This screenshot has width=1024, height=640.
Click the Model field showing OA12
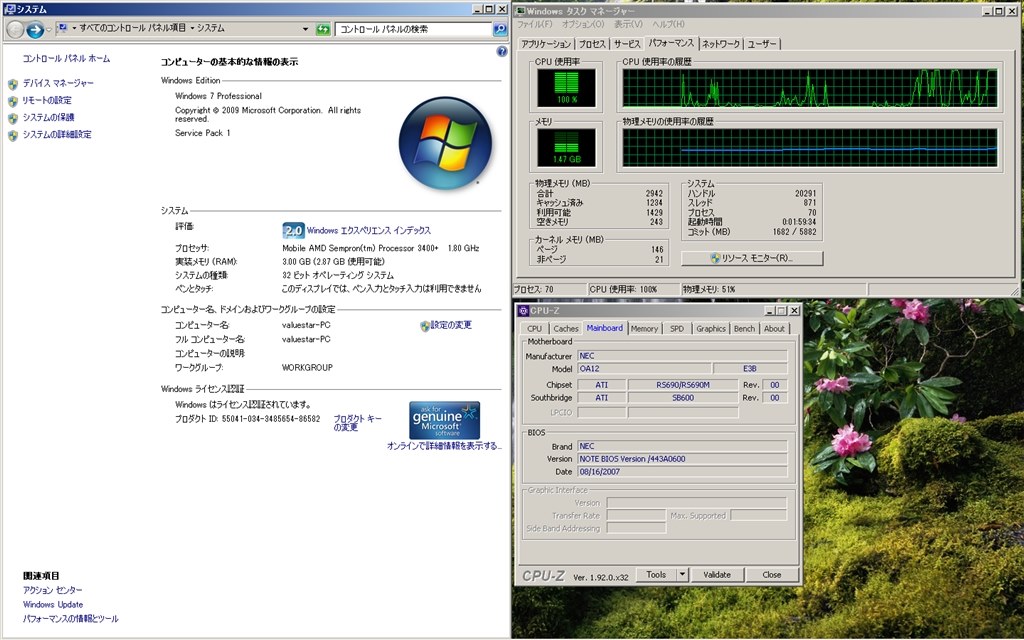pyautogui.click(x=645, y=369)
